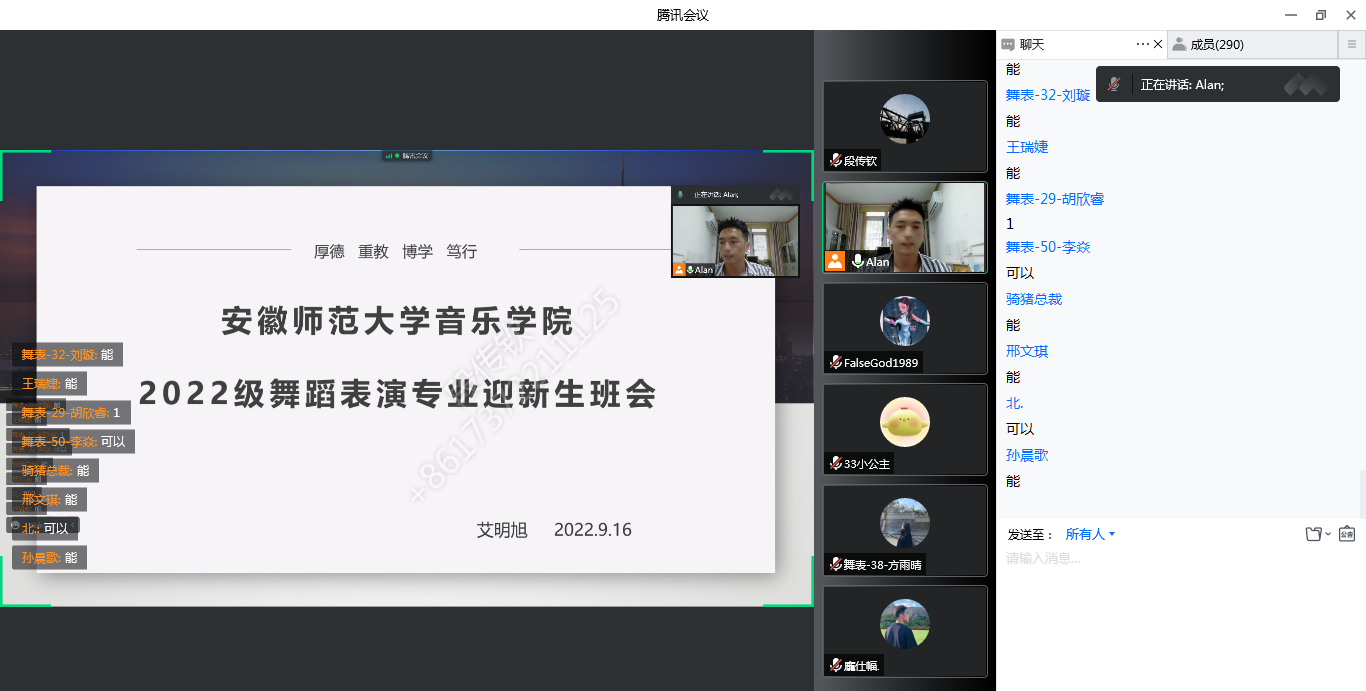Image resolution: width=1366 pixels, height=691 pixels.
Task: Click sender name 骑猪总裁 in chat
Action: click(1033, 299)
